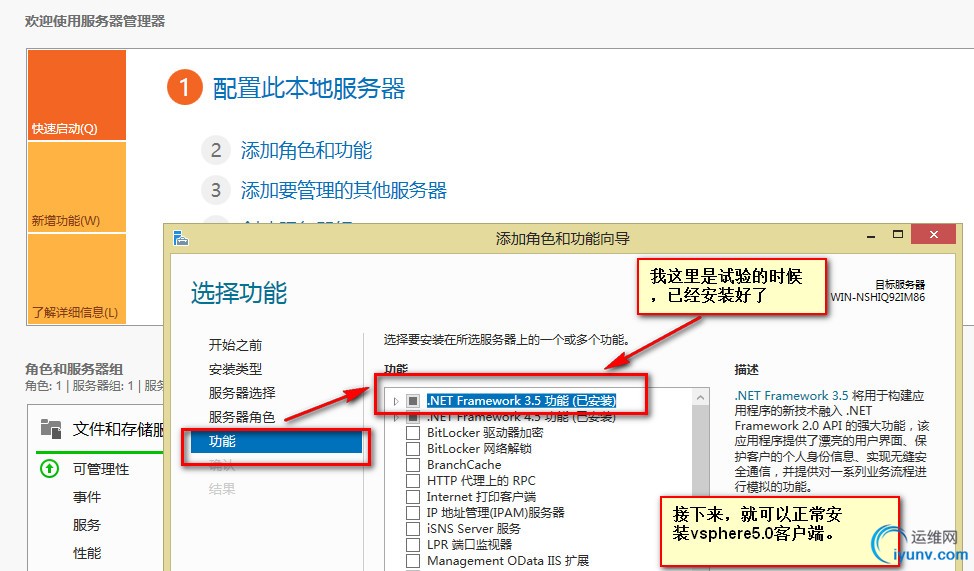This screenshot has height=571, width=974.
Task: Click the 服务 entry in file services tile
Action: (87, 525)
